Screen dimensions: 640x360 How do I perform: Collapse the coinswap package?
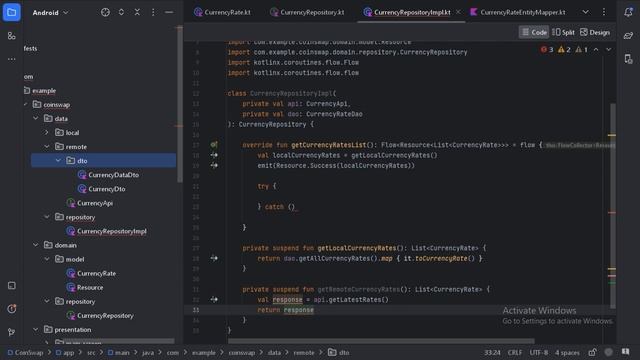[x=25, y=104]
